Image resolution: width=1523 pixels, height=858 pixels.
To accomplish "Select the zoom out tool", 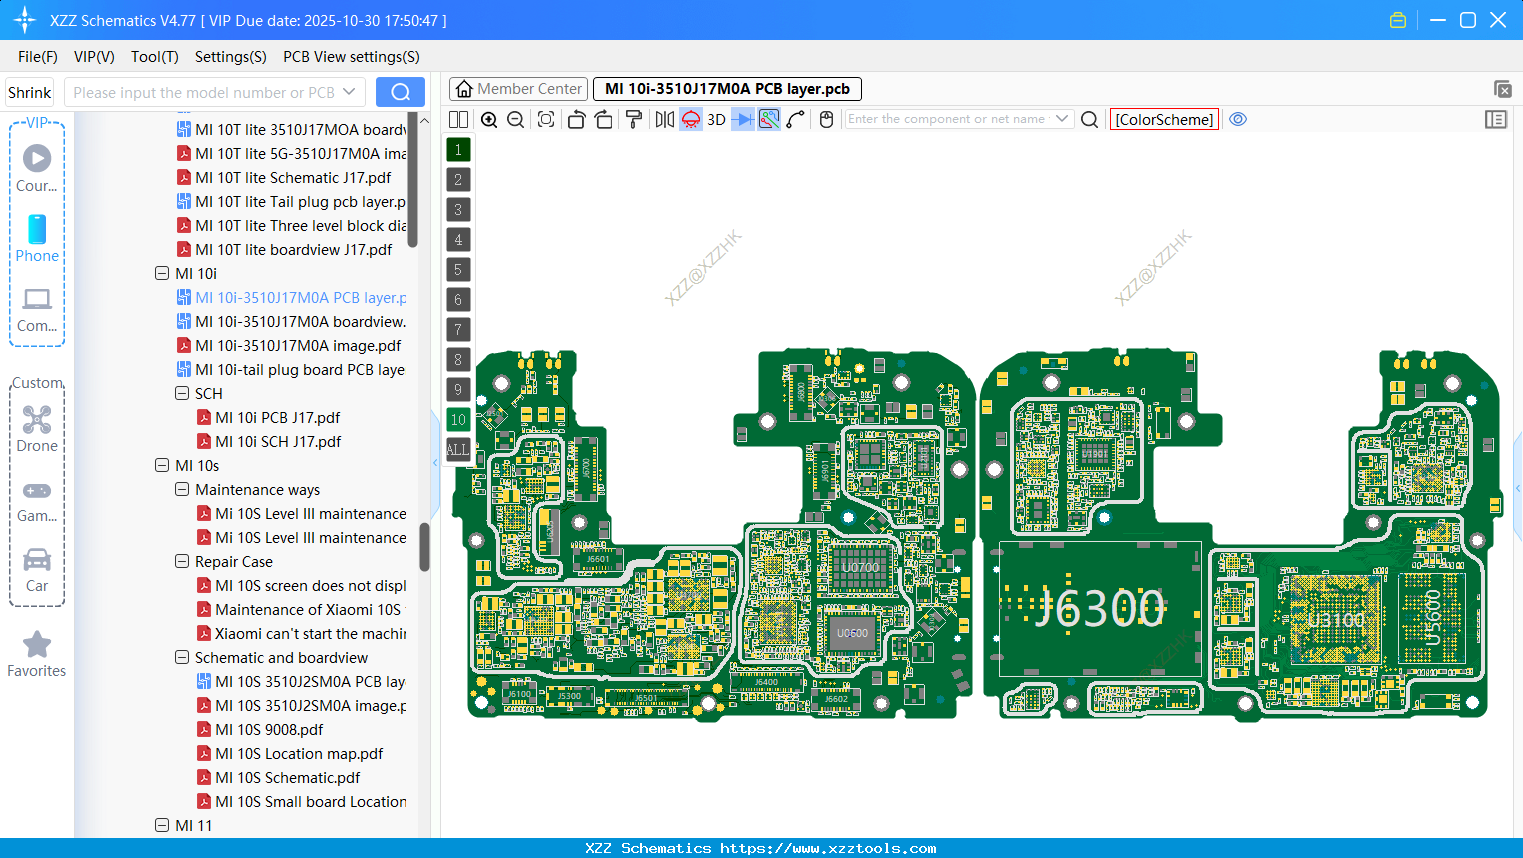I will pyautogui.click(x=514, y=119).
